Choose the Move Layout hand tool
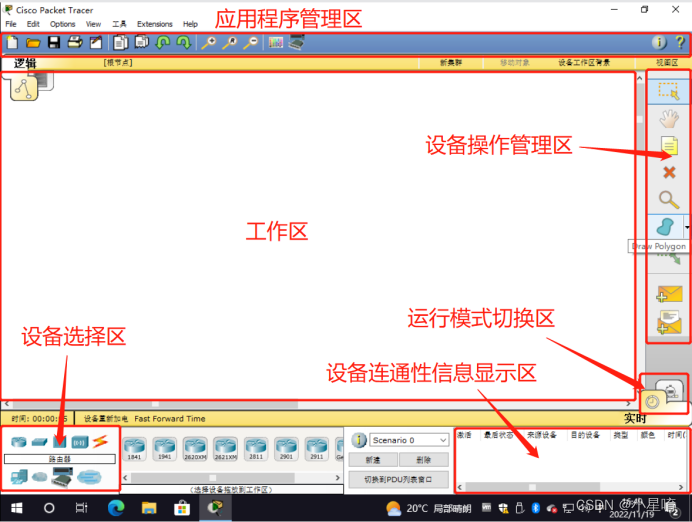692x522 pixels. point(669,119)
